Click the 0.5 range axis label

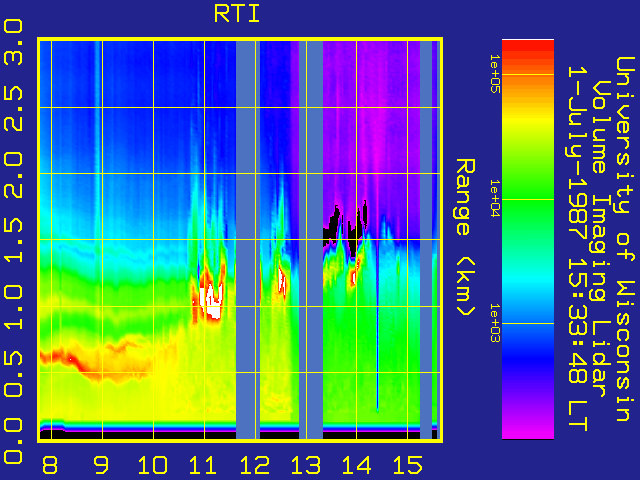click(13, 374)
